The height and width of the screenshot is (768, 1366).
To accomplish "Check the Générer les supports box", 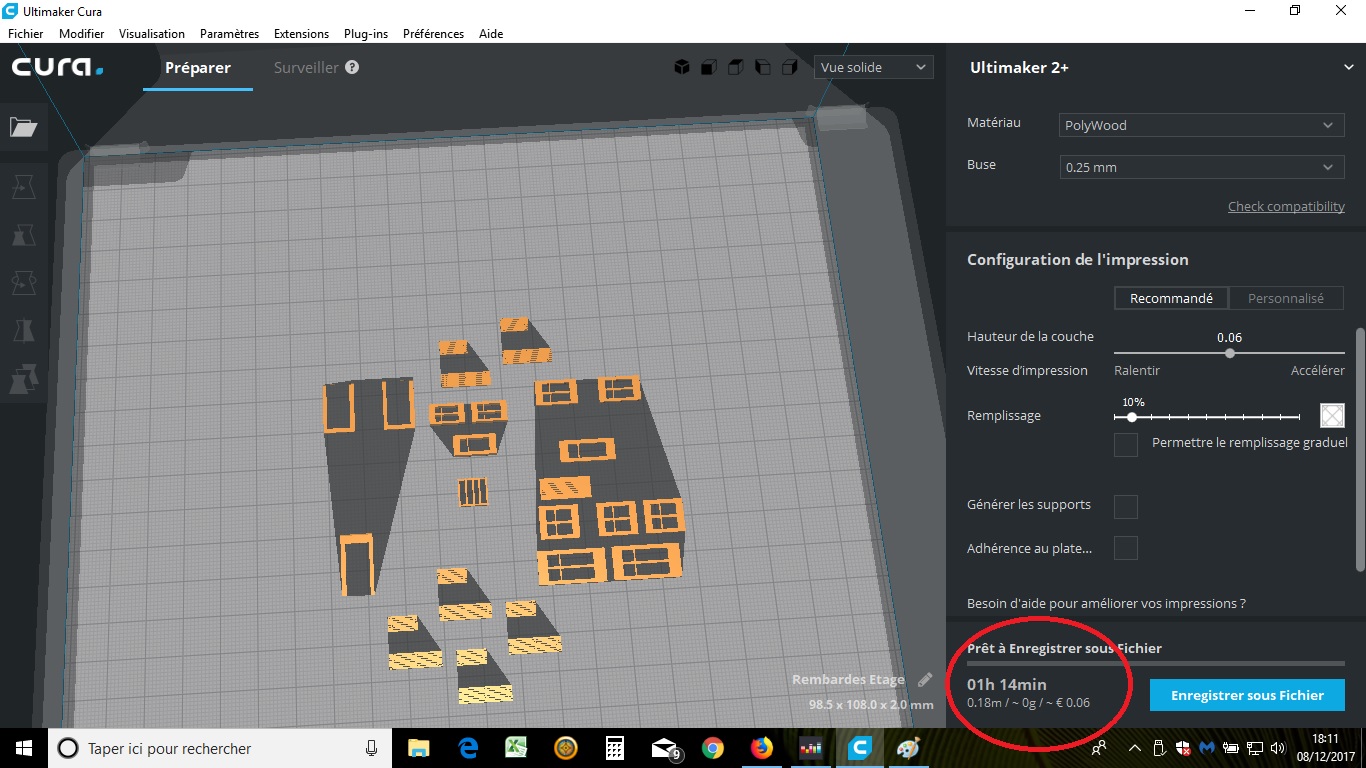I will [1126, 506].
